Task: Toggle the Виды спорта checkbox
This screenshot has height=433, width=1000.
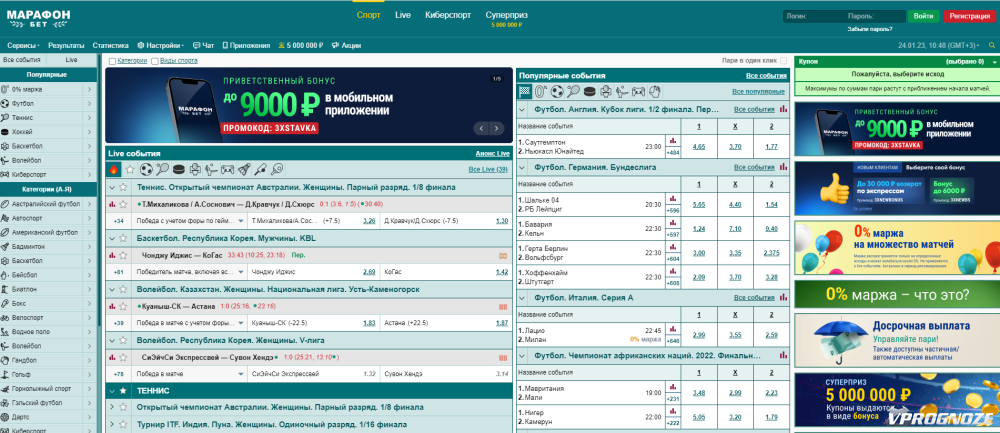Action: pos(154,61)
